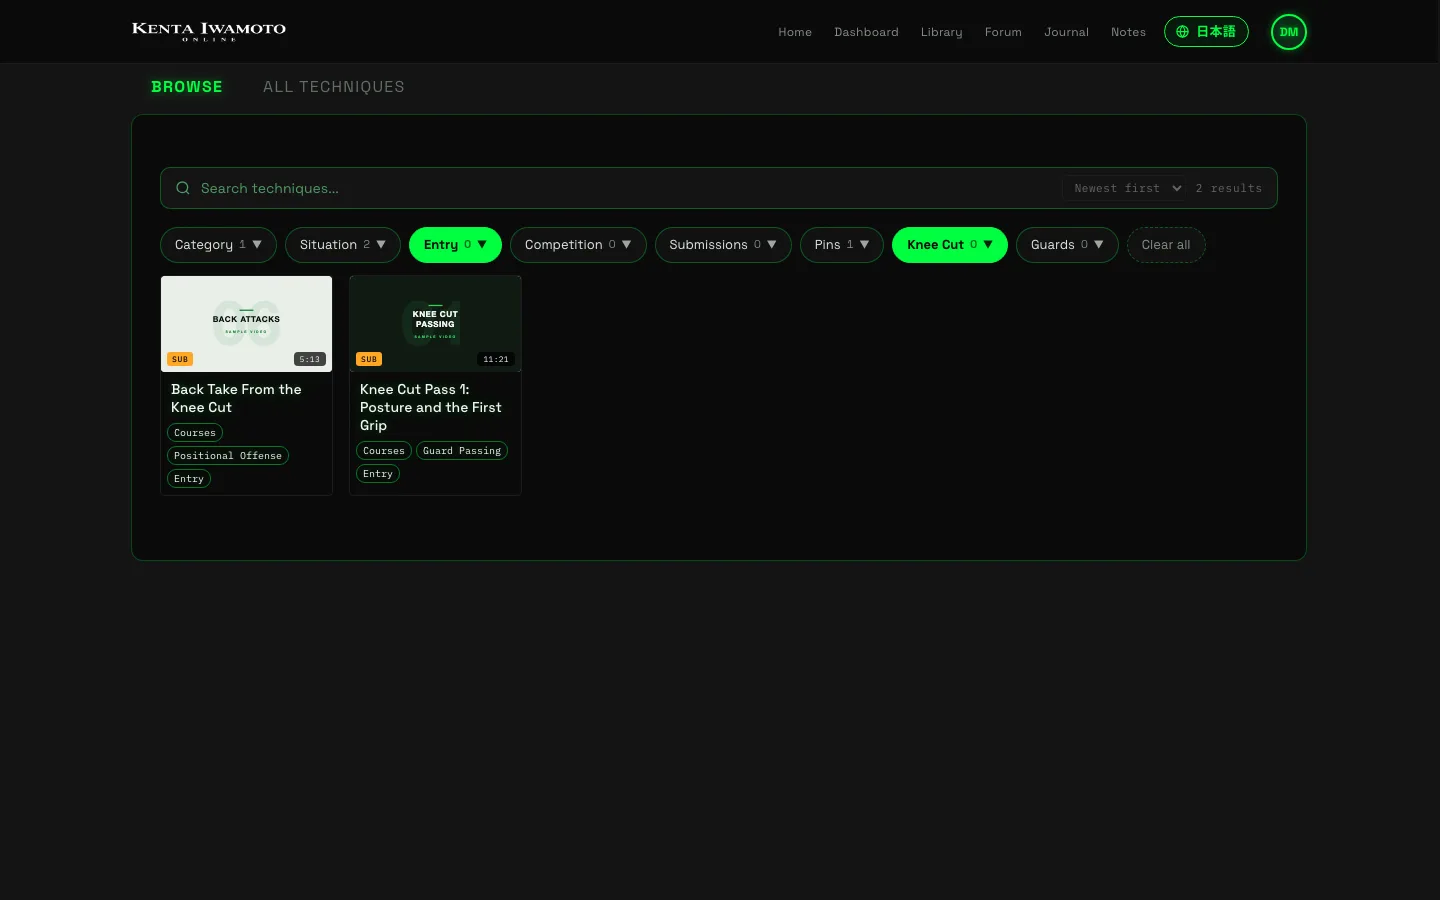Go to Home in the navigation

(795, 32)
